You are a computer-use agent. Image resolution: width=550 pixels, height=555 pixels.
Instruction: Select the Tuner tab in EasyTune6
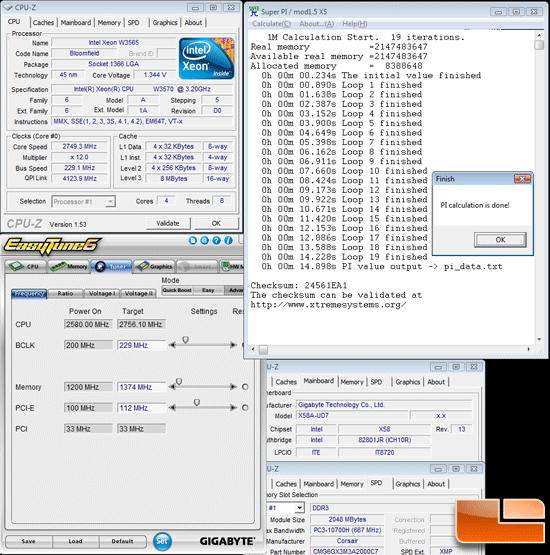click(x=111, y=266)
